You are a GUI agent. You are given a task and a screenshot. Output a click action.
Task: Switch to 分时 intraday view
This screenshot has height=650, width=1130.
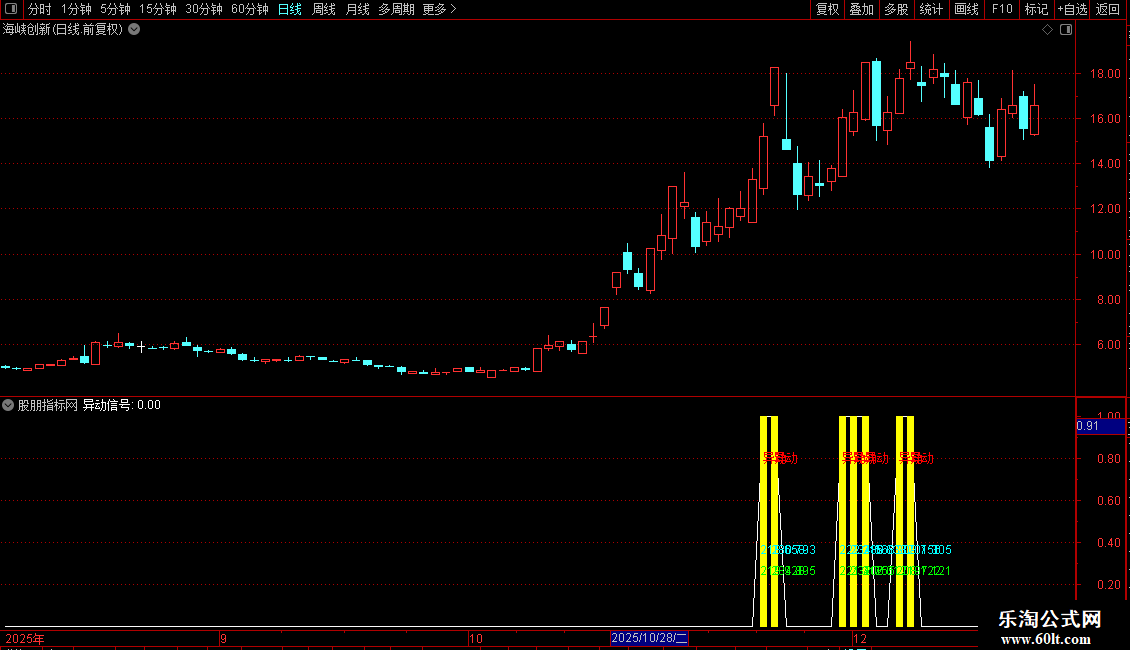pyautogui.click(x=40, y=9)
